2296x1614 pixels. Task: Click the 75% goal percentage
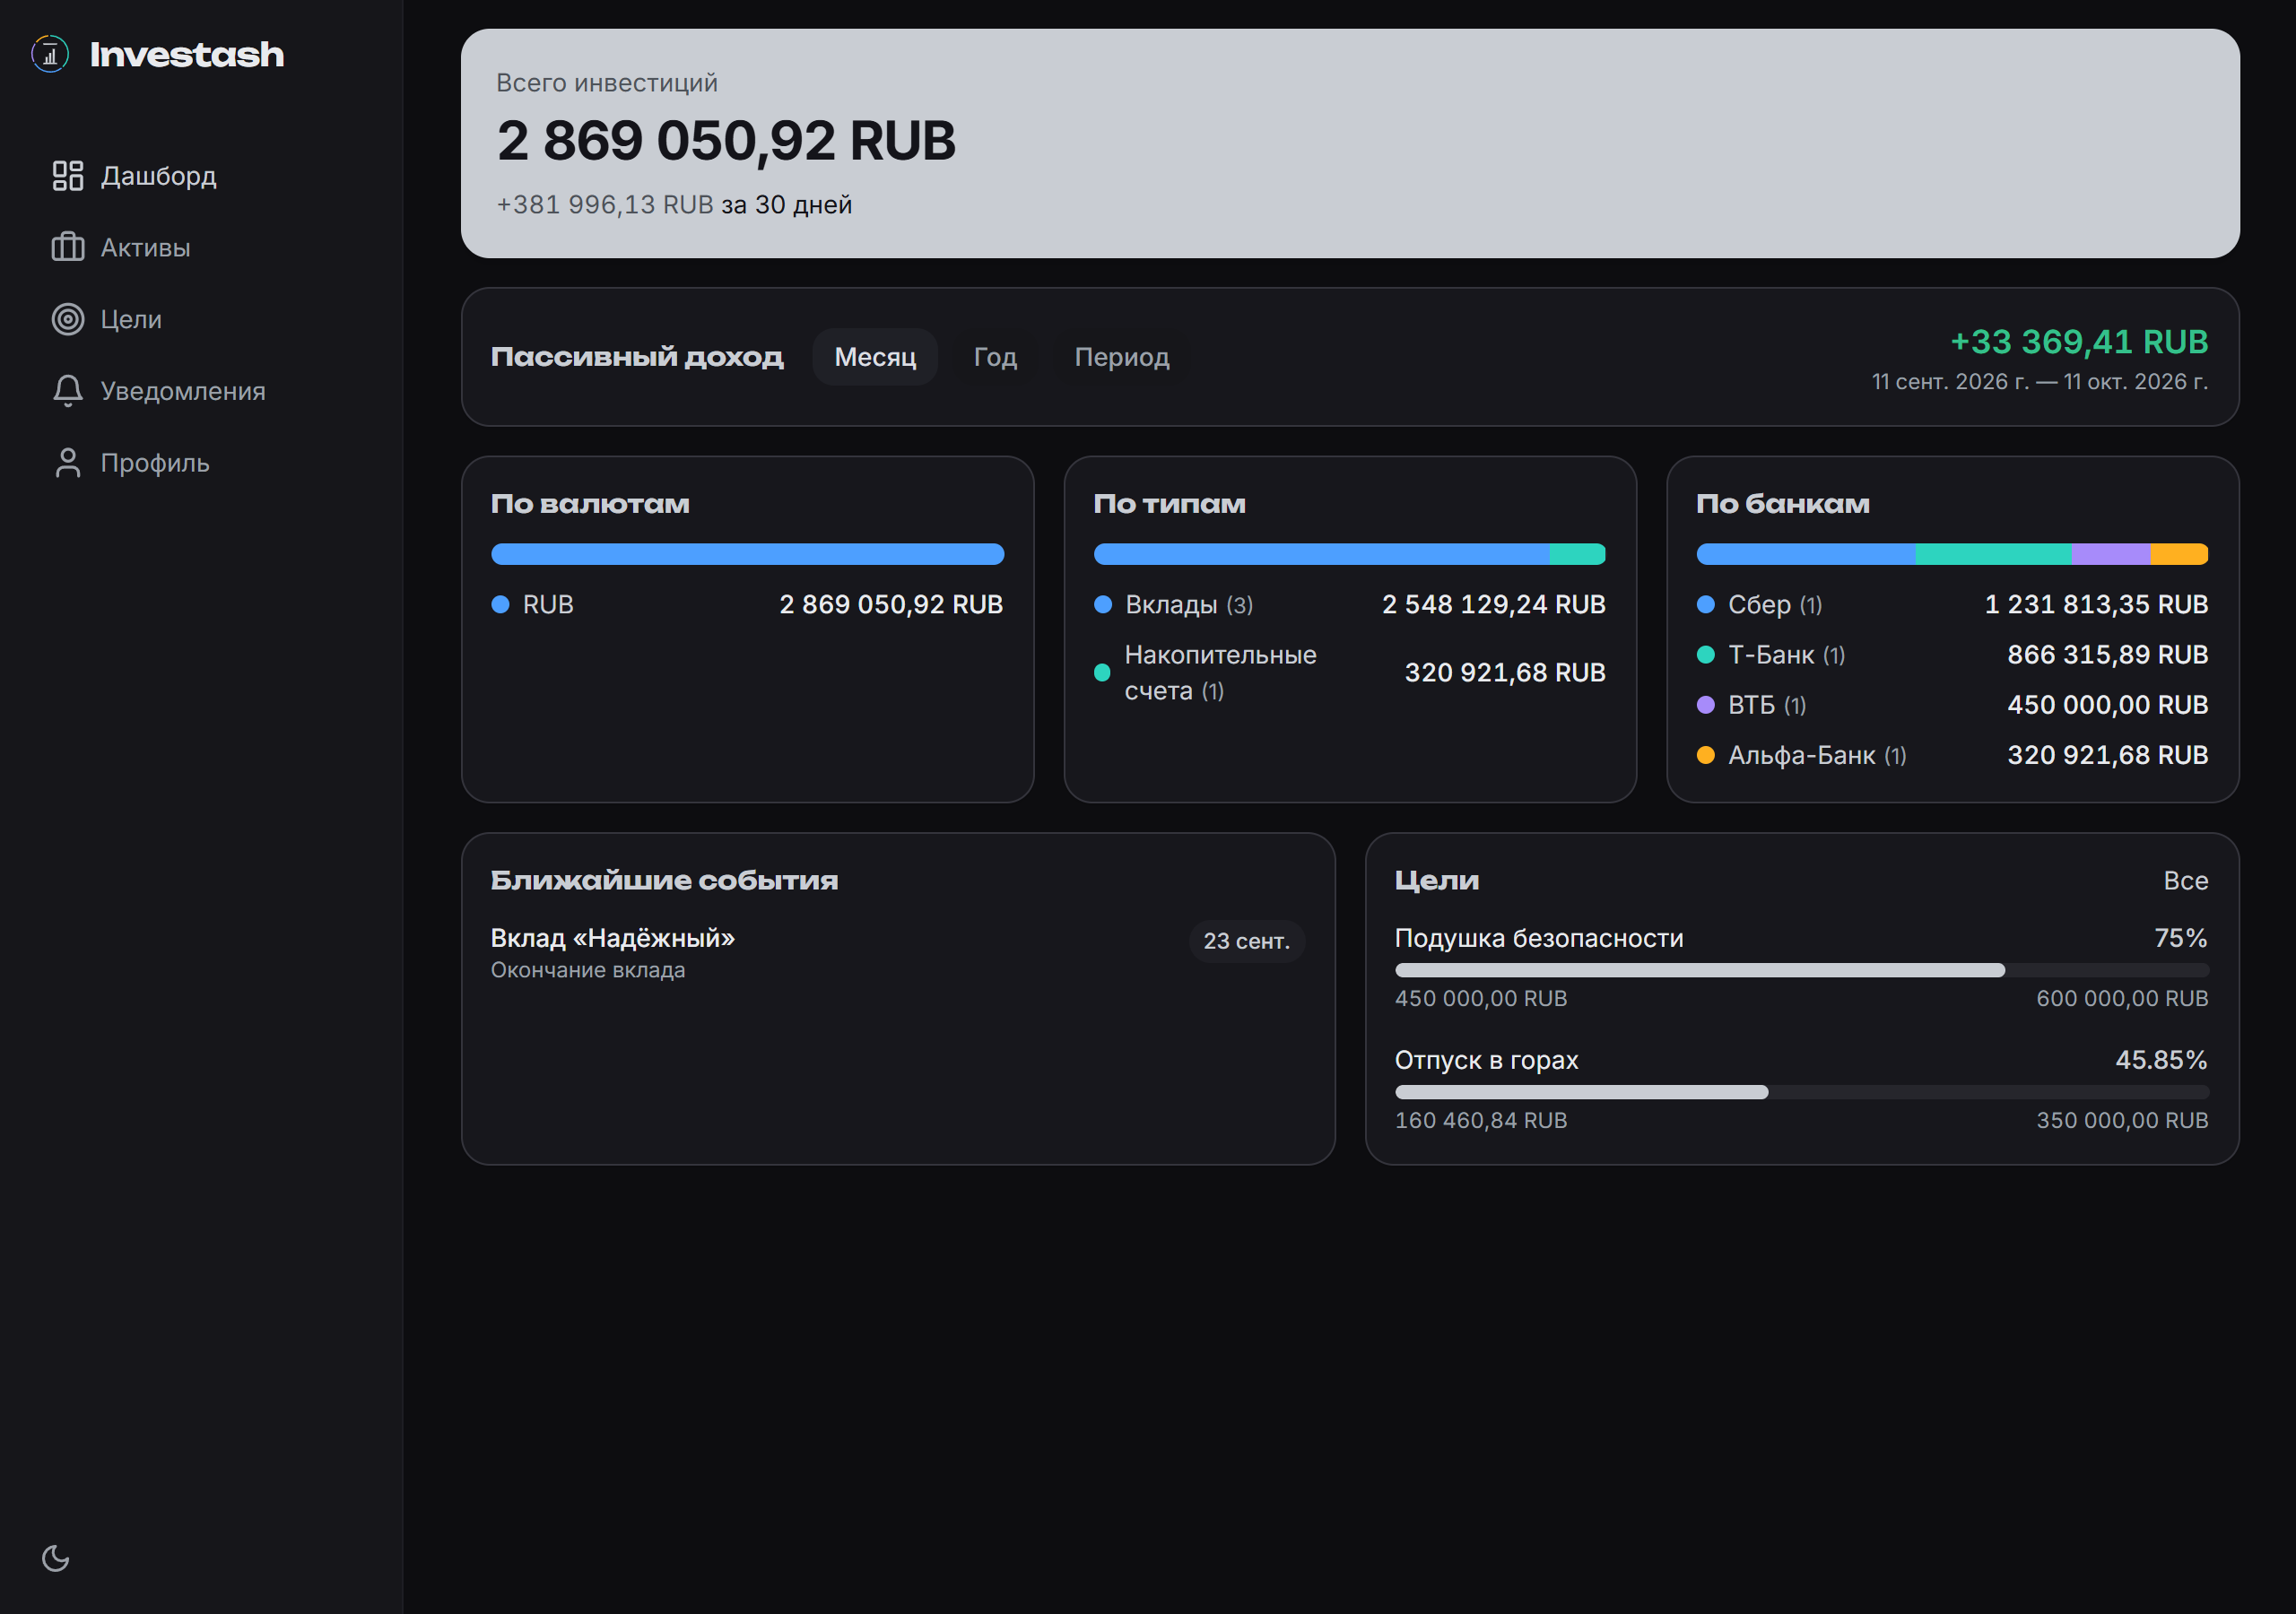(2180, 938)
